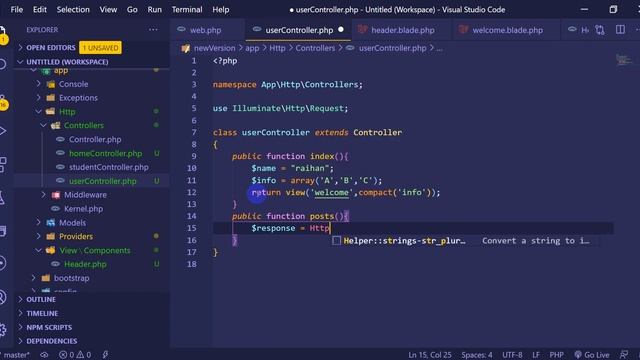The width and height of the screenshot is (640, 360).
Task: Click userController.php in the breadcrumb
Action: (392, 48)
